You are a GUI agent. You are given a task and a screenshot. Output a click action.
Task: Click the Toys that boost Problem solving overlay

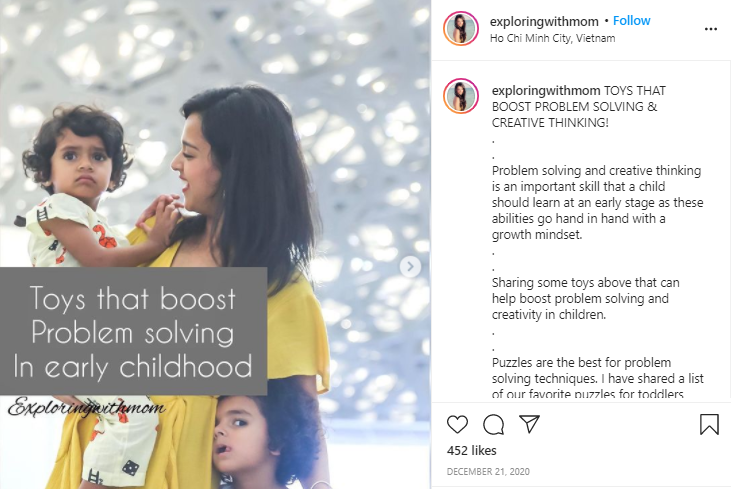coord(133,331)
